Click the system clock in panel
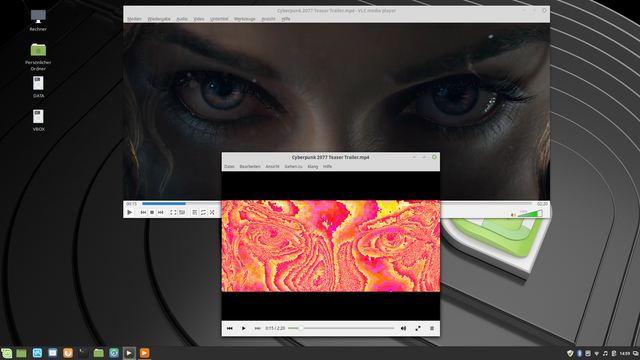This screenshot has height=360, width=640. (624, 353)
